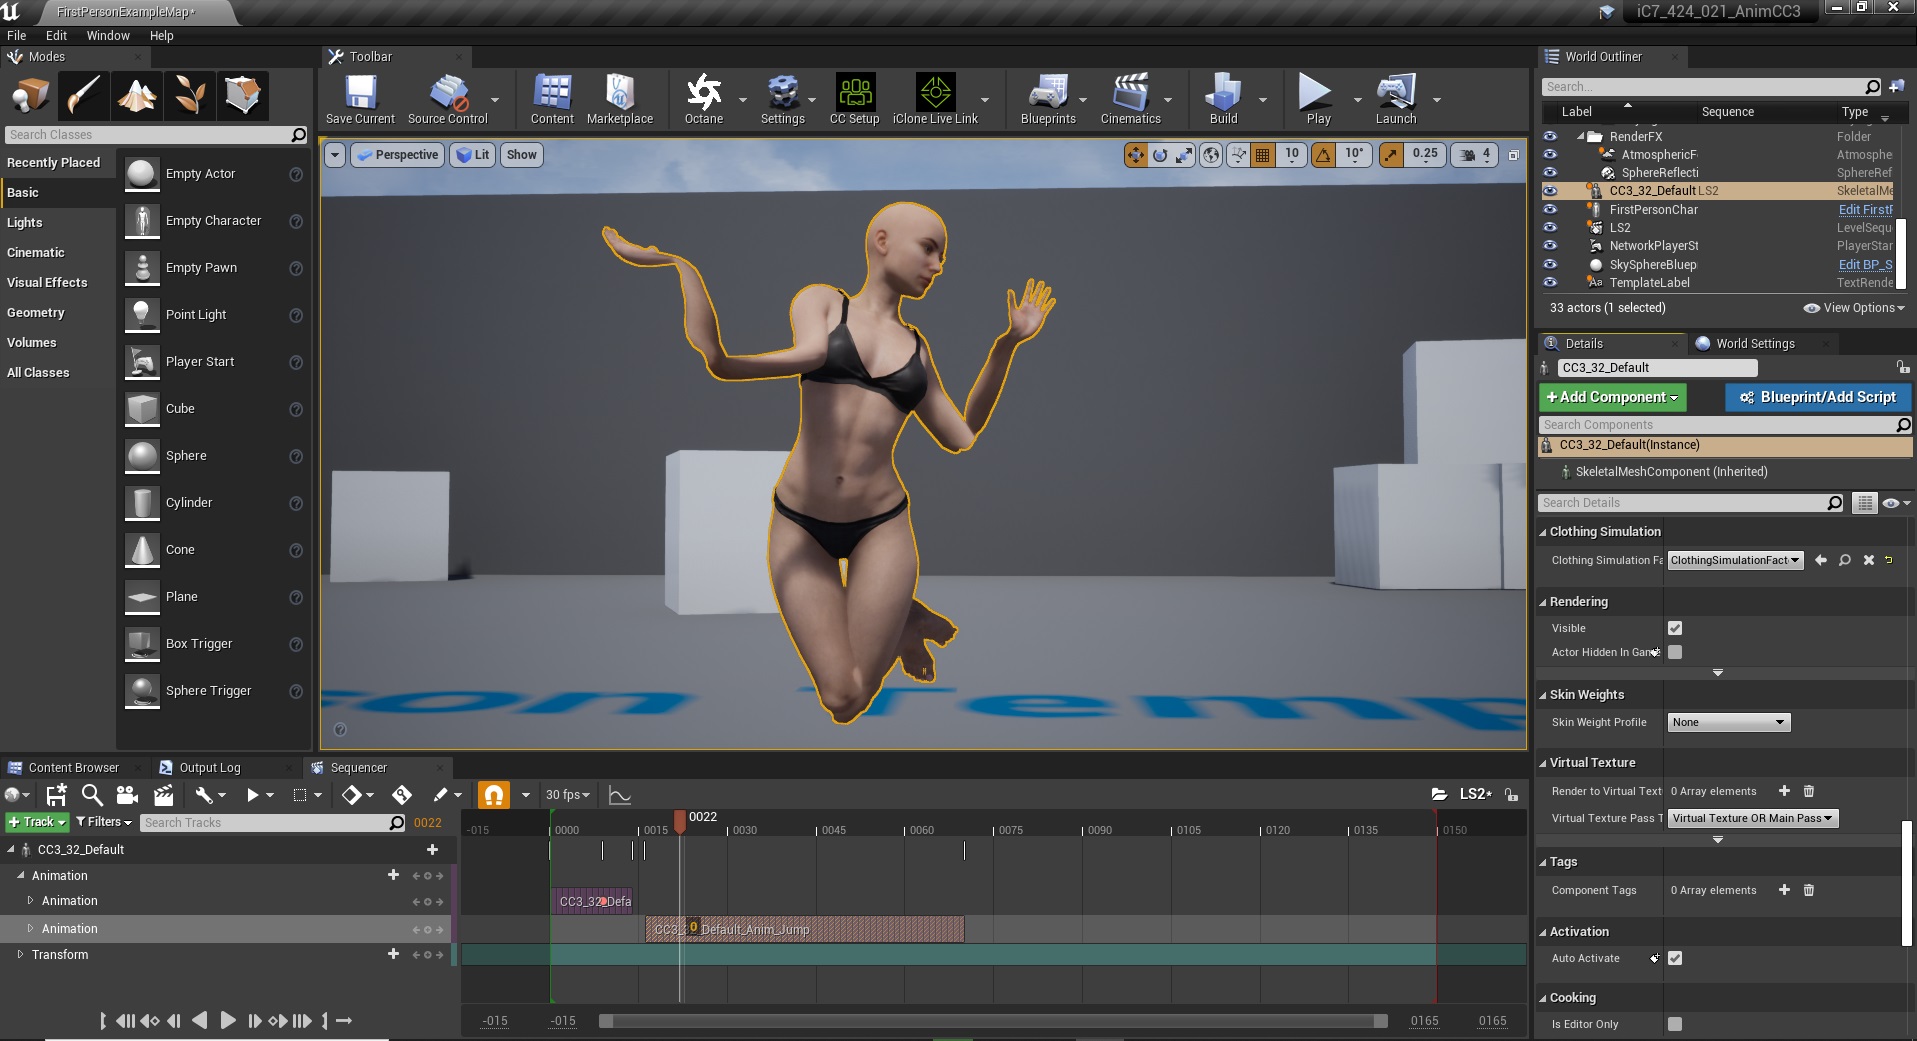The height and width of the screenshot is (1041, 1917).
Task: Click the Sequencer time range scrollbar
Action: click(993, 1021)
